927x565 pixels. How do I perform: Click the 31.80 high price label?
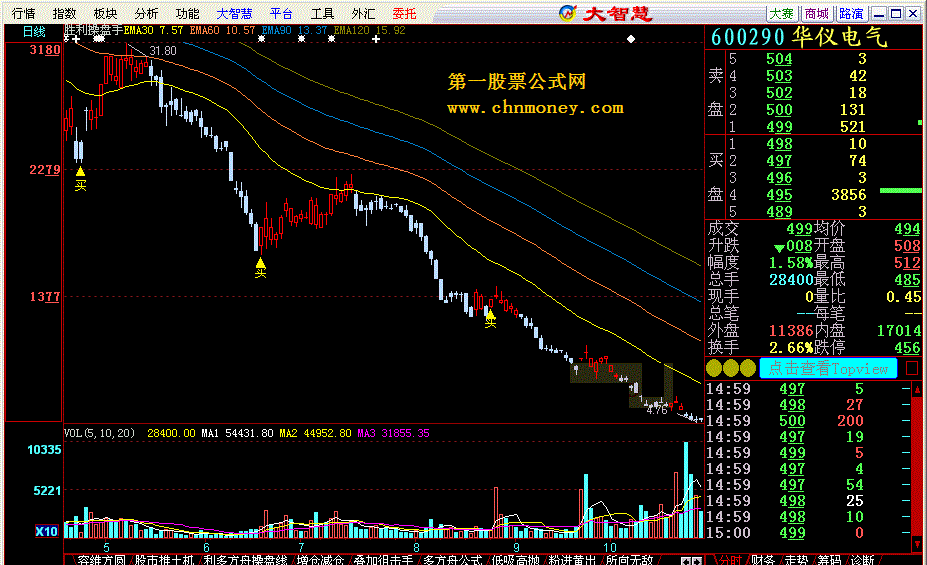pyautogui.click(x=163, y=51)
